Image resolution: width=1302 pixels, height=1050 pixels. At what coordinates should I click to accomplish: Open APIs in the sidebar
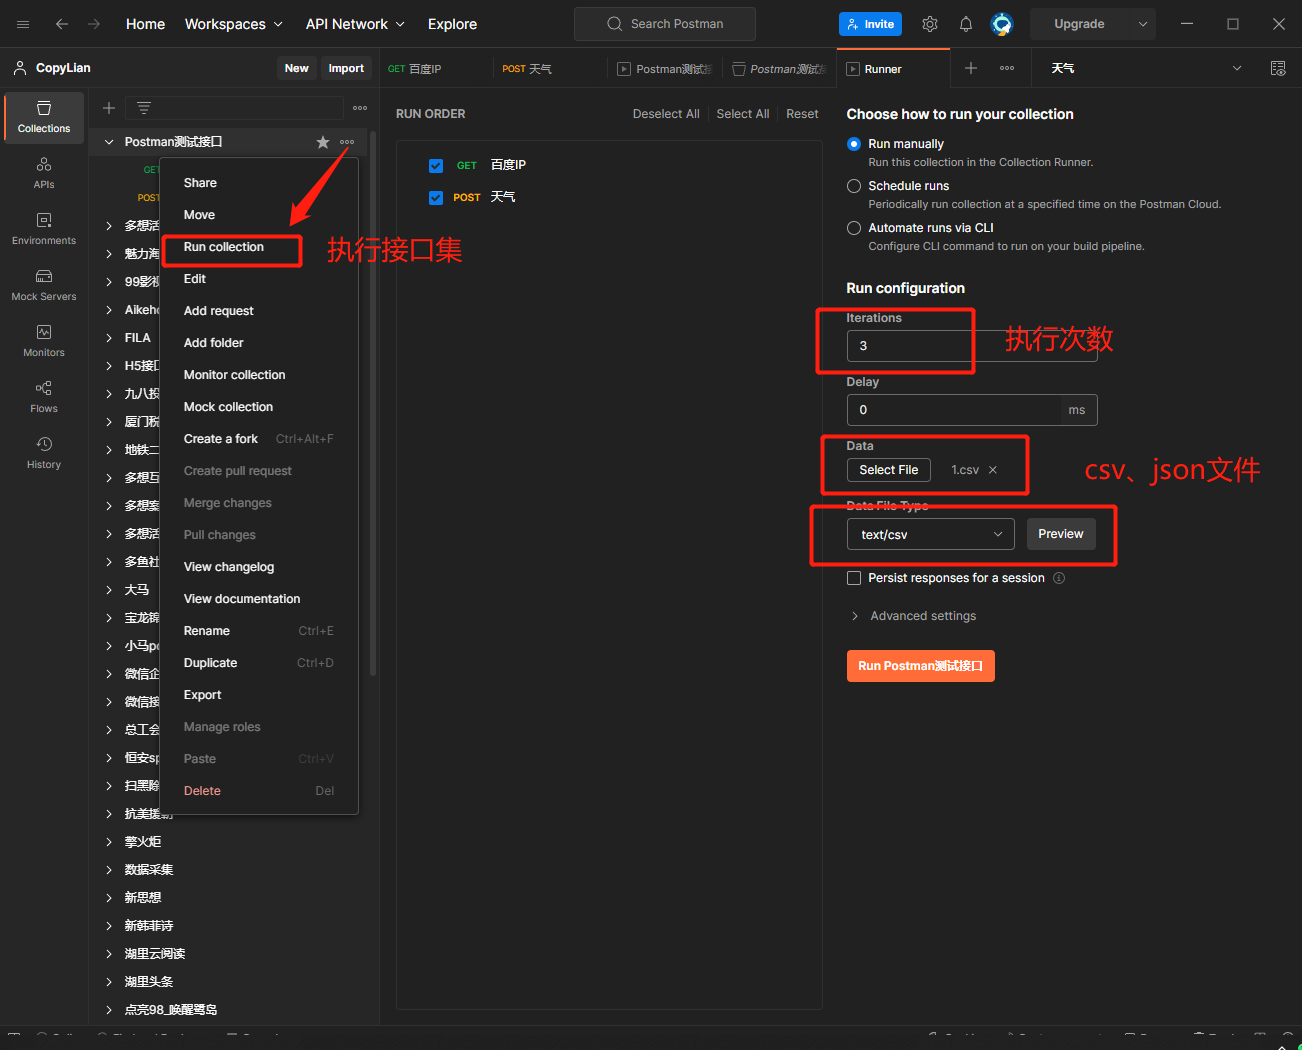pyautogui.click(x=44, y=173)
